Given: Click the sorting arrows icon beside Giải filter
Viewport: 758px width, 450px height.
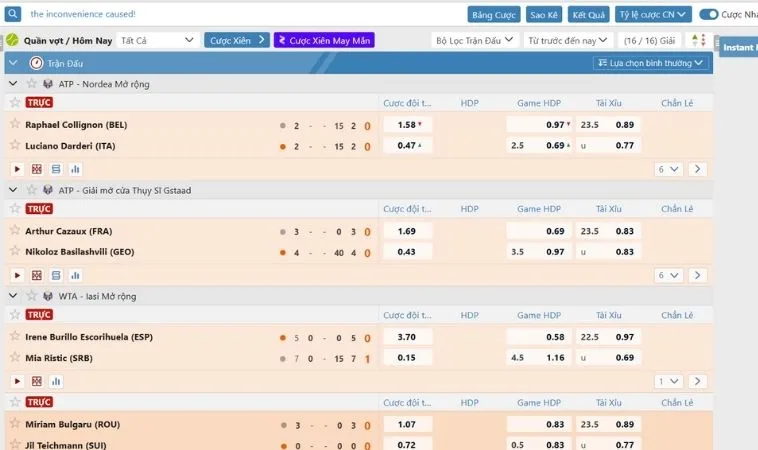Looking at the screenshot, I should (699, 40).
